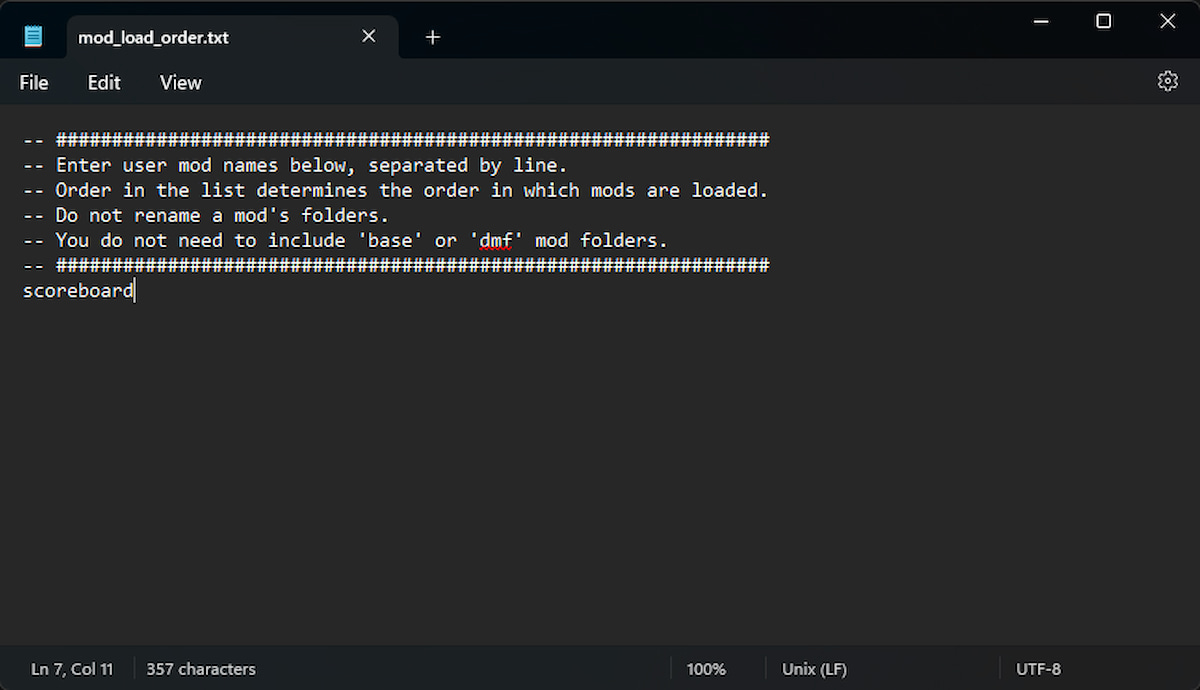Open the View menu
Screen dimensions: 1200x690
(x=181, y=83)
